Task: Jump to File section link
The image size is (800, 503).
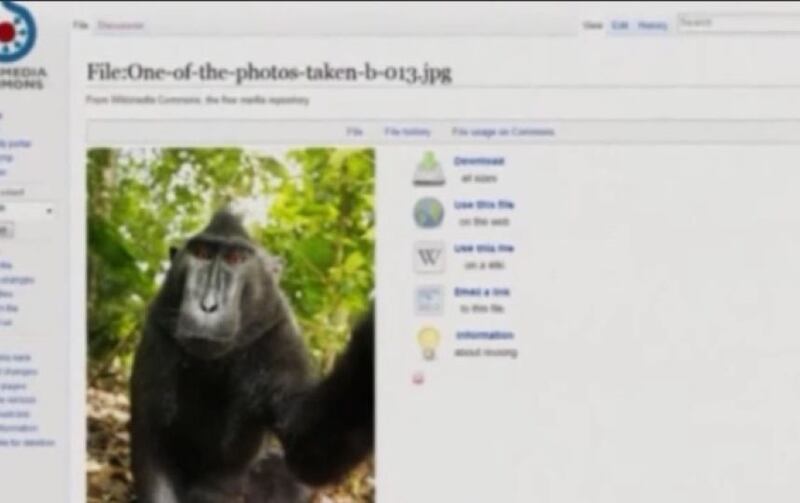Action: click(354, 132)
